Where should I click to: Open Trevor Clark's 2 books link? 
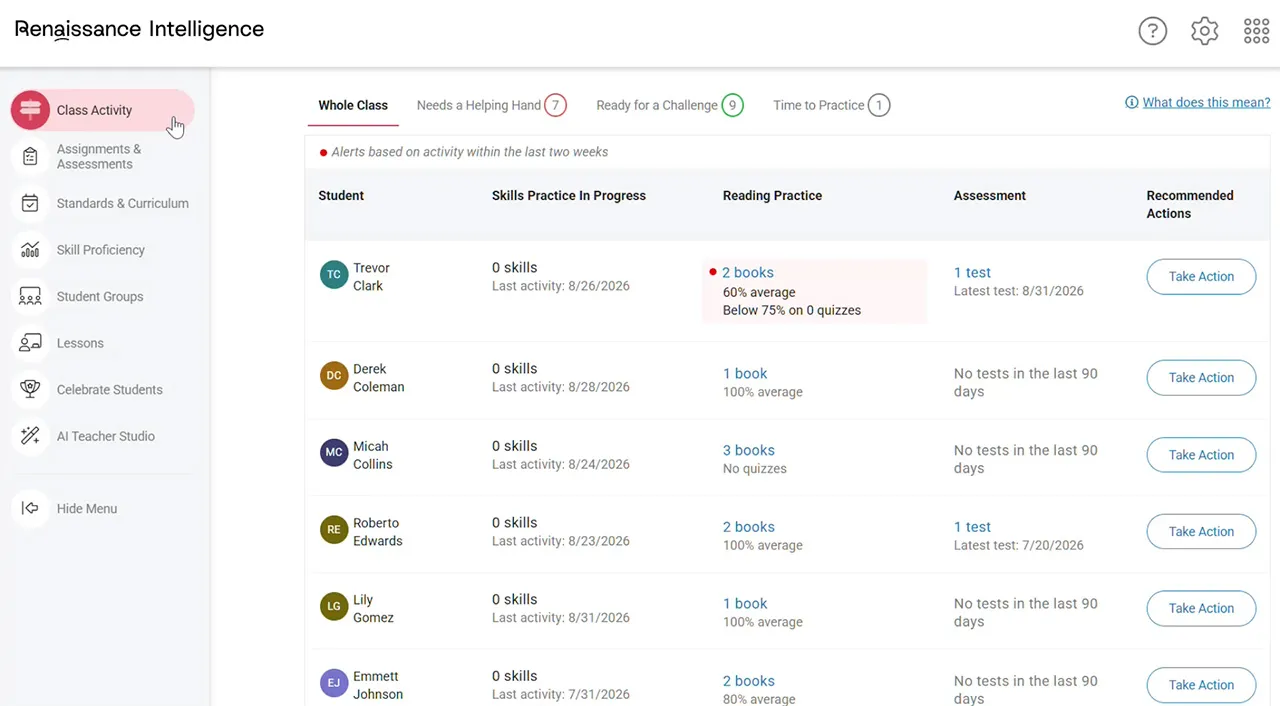(x=748, y=272)
